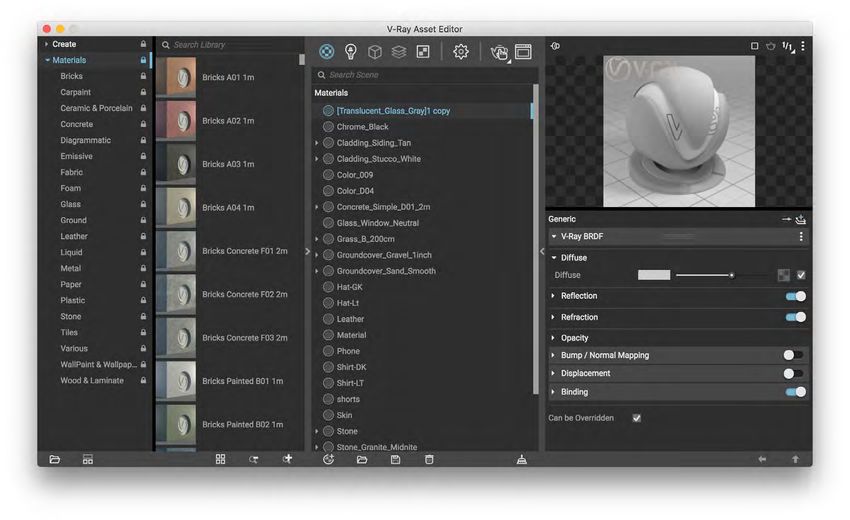Select the Leather scene material
850x520 pixels.
click(x=350, y=319)
